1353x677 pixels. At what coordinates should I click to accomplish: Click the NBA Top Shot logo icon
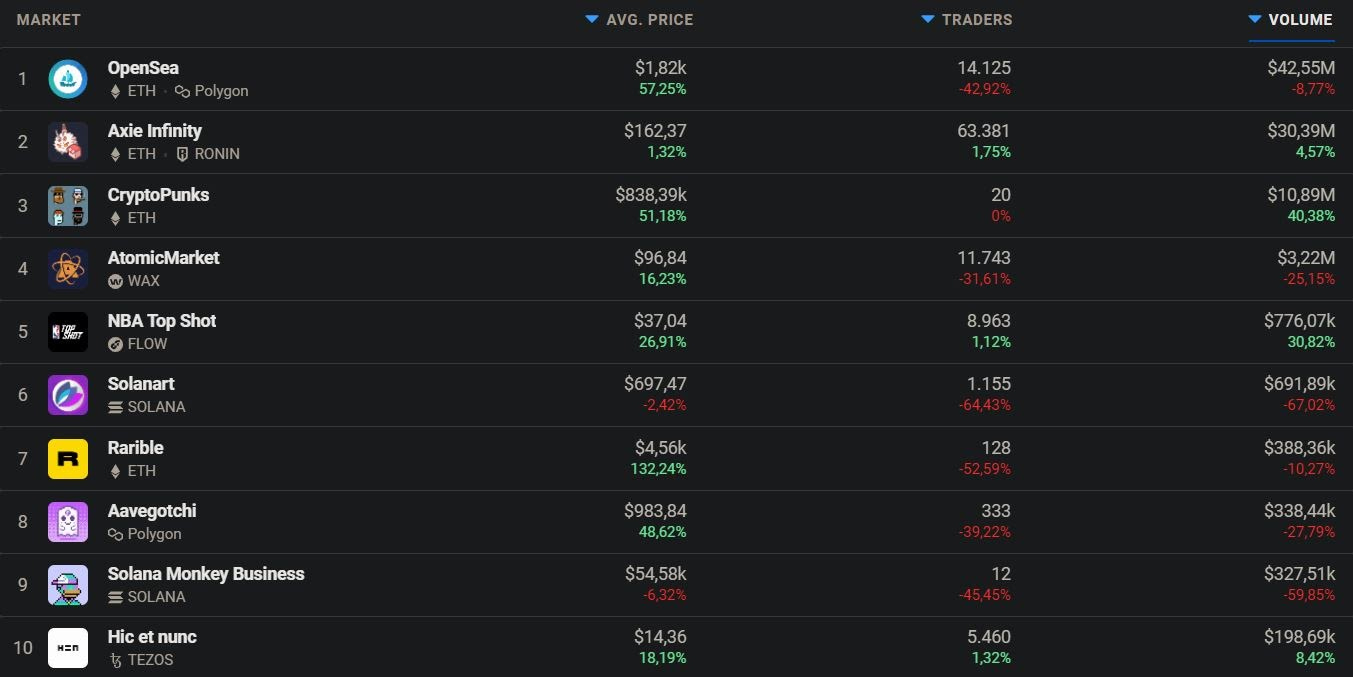pyautogui.click(x=68, y=332)
